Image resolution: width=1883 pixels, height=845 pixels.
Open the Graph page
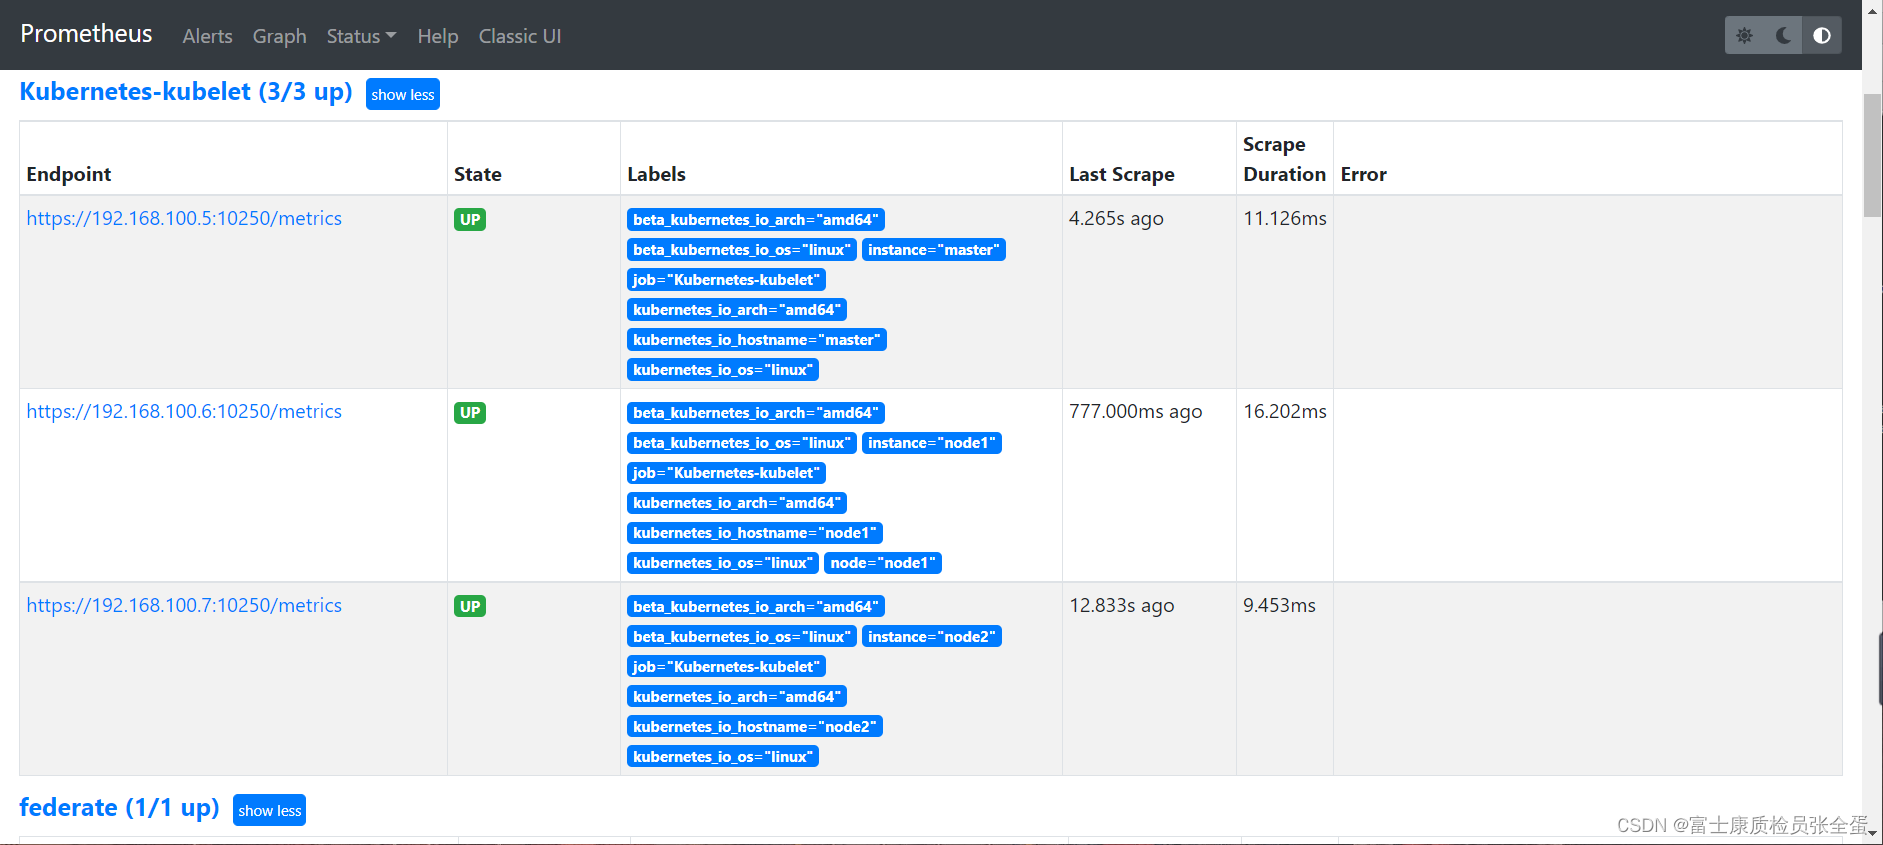279,36
